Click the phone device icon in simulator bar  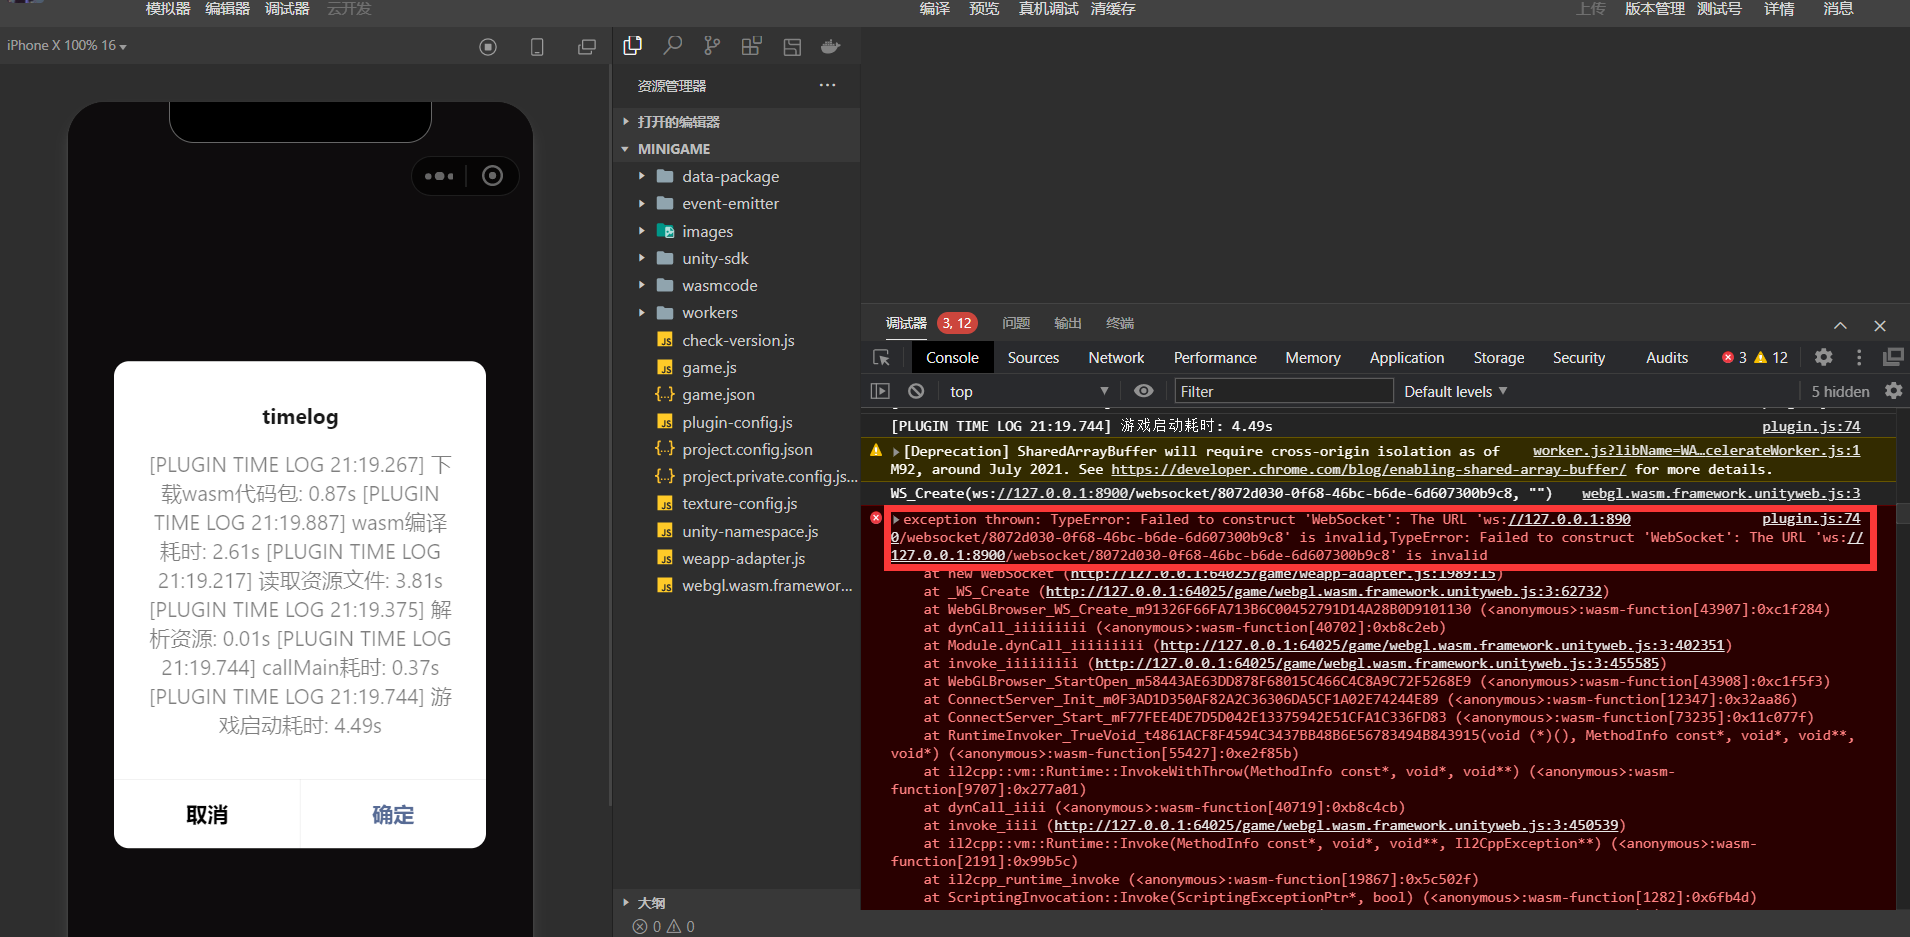pos(537,47)
